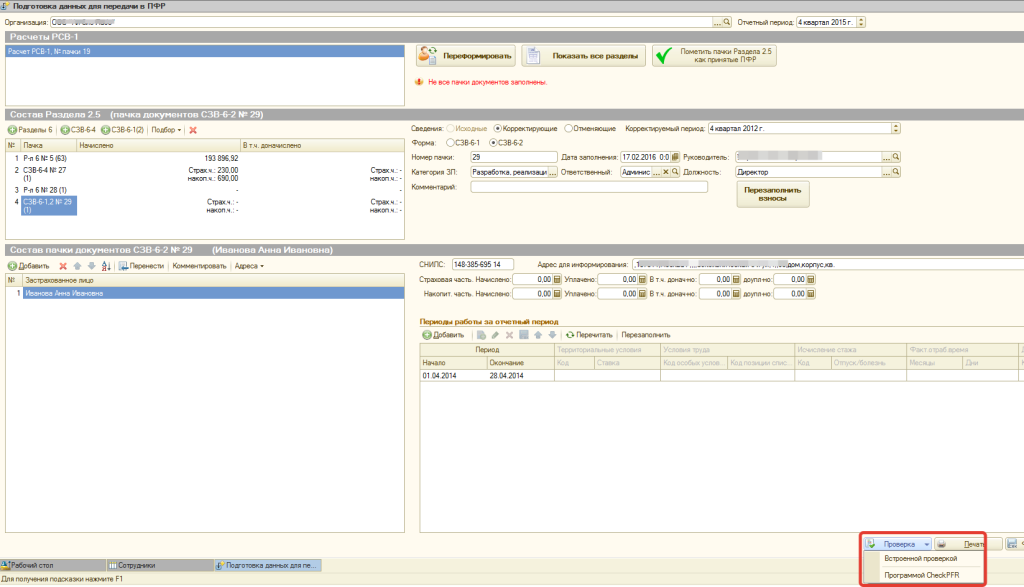Click Перечитать in periods toolbar

point(589,335)
